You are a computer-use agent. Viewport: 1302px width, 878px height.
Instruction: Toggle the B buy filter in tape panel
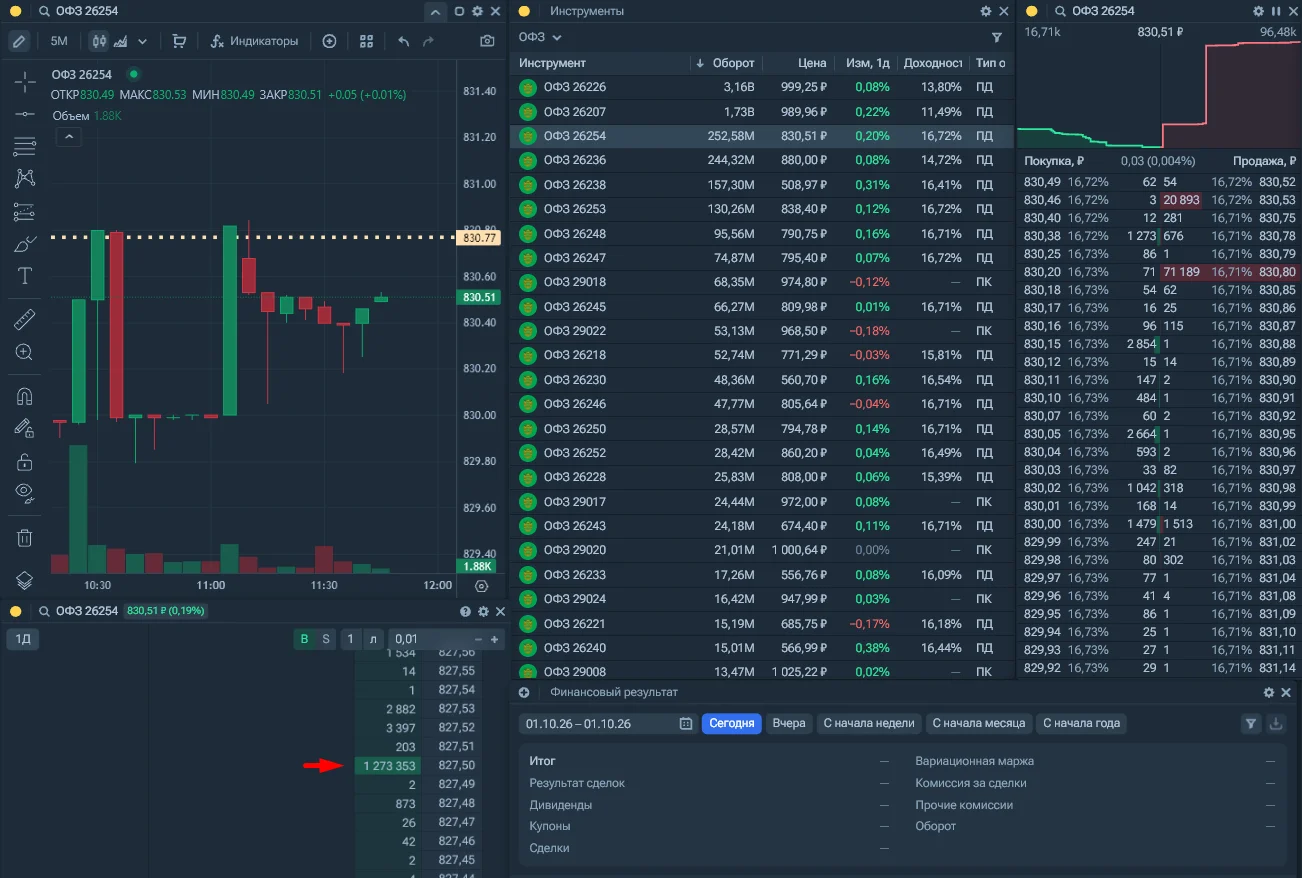pyautogui.click(x=304, y=639)
